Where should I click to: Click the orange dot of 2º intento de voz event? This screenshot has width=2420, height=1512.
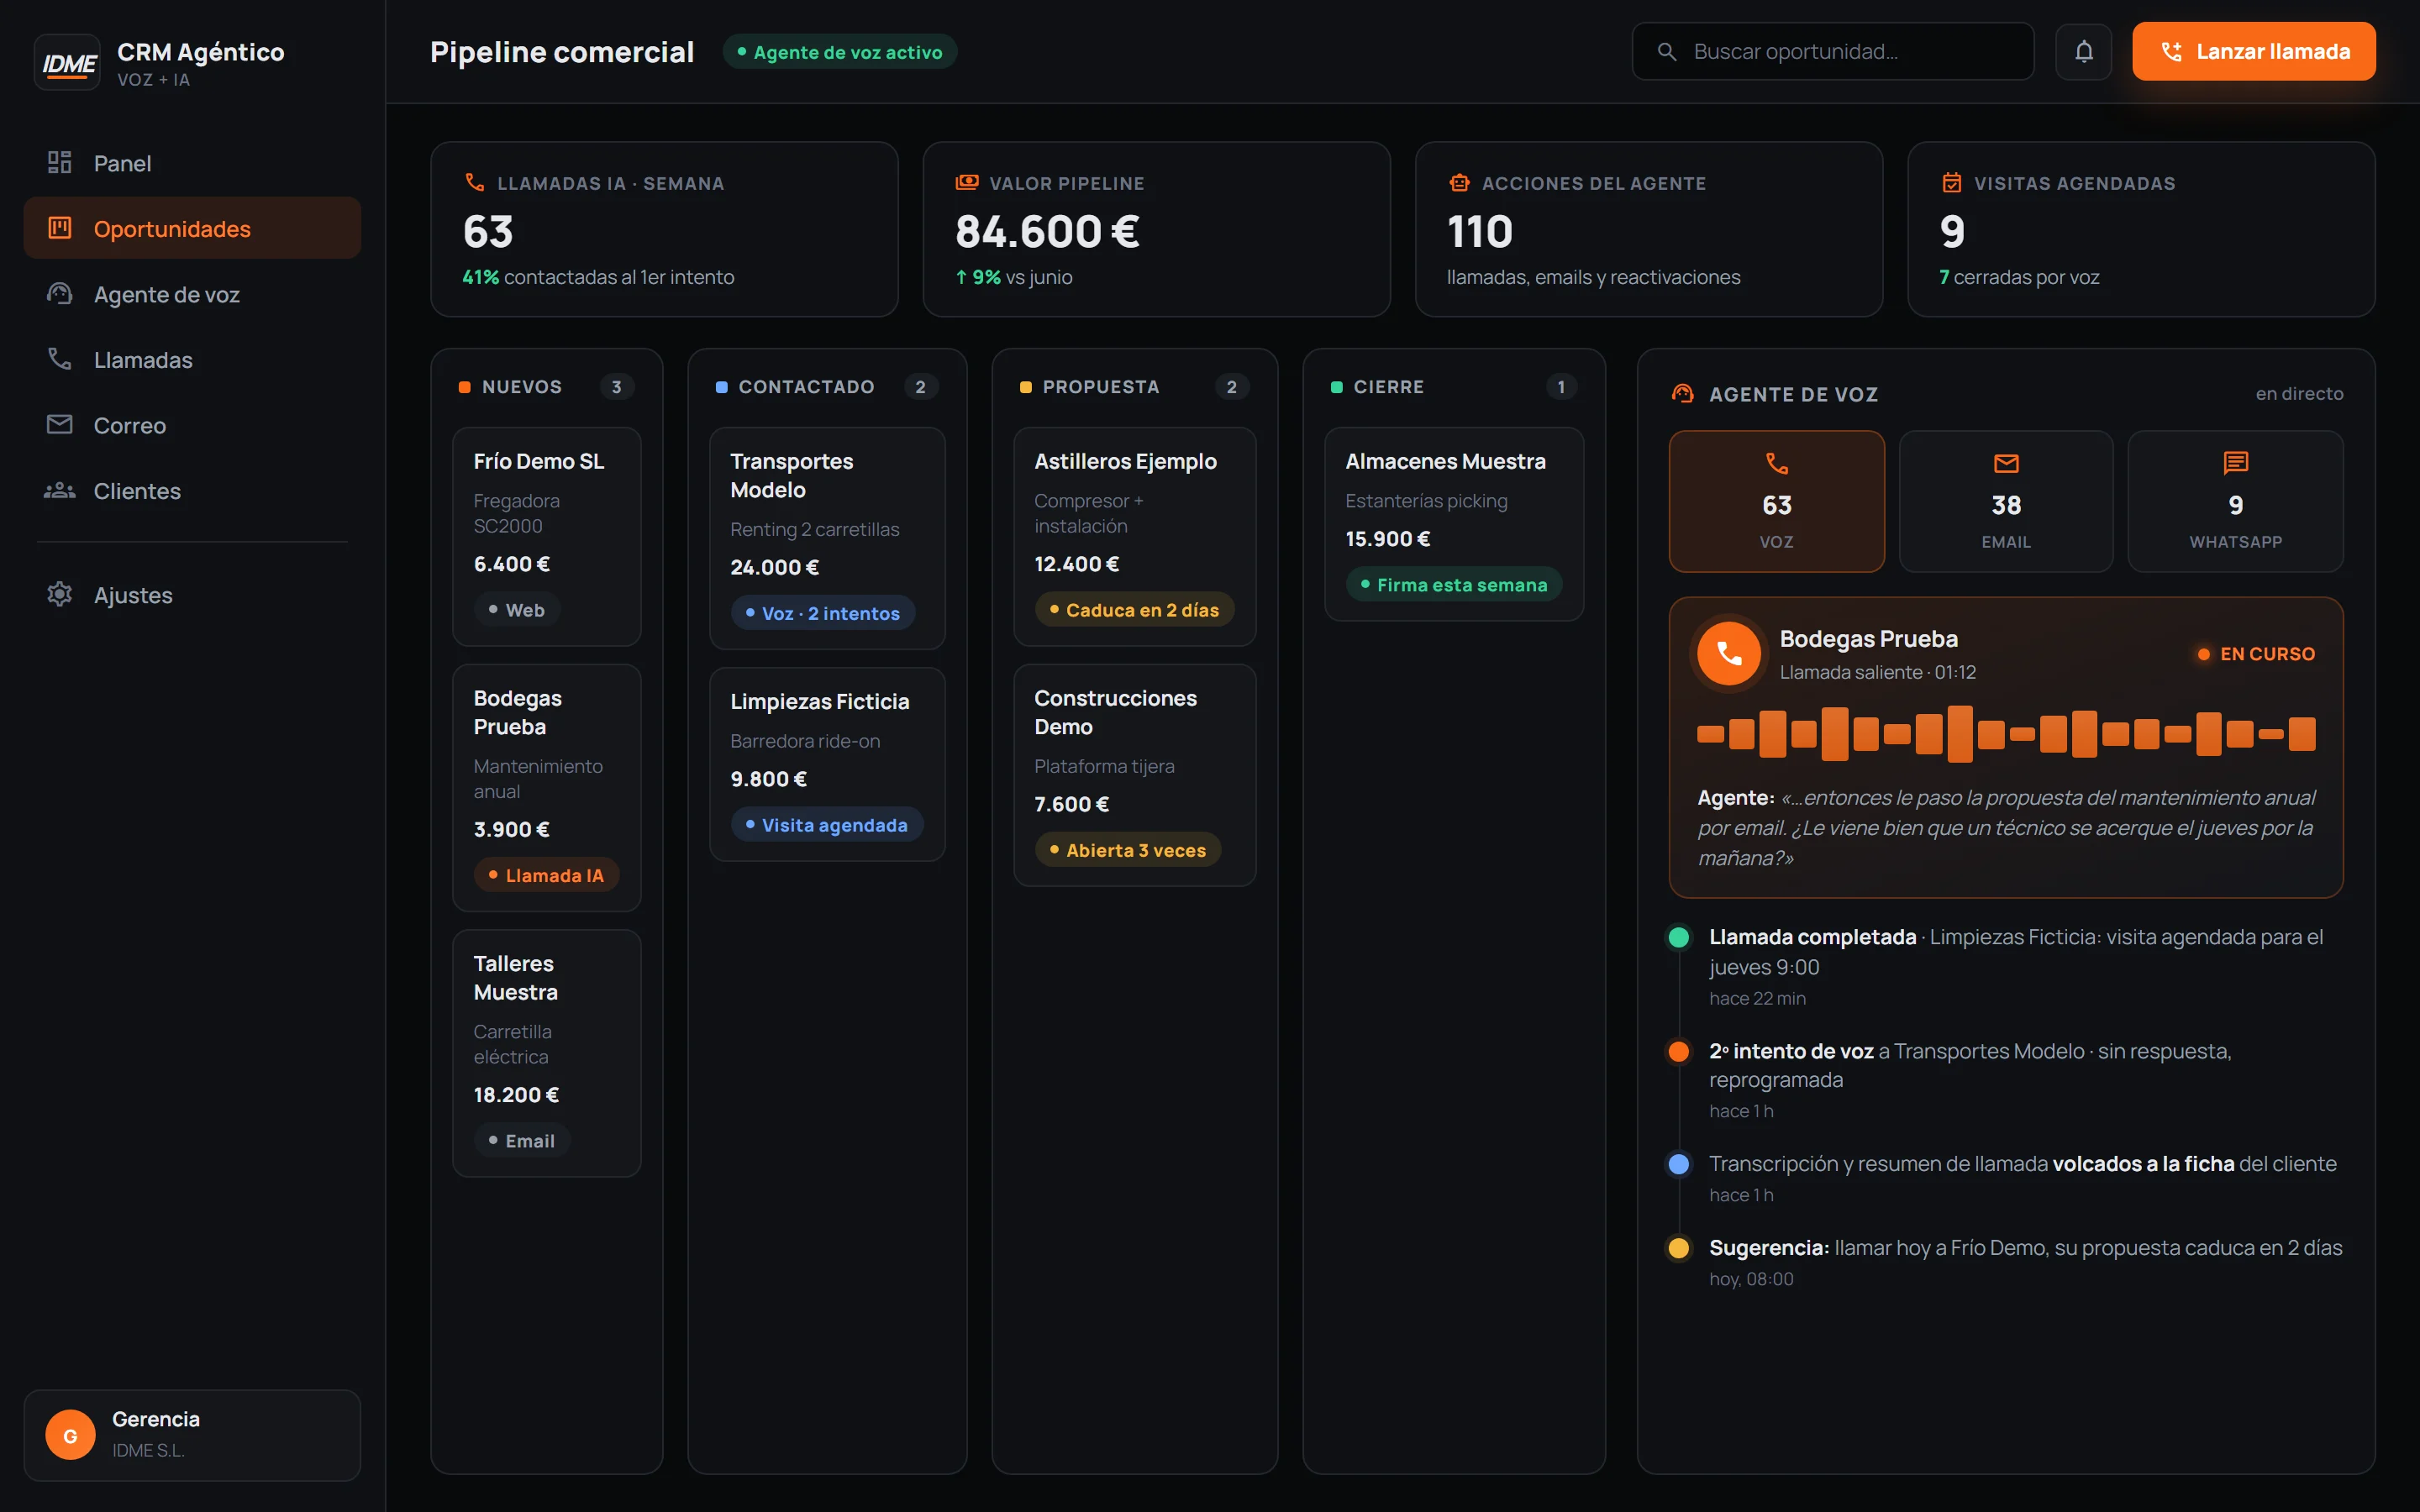point(1679,1051)
